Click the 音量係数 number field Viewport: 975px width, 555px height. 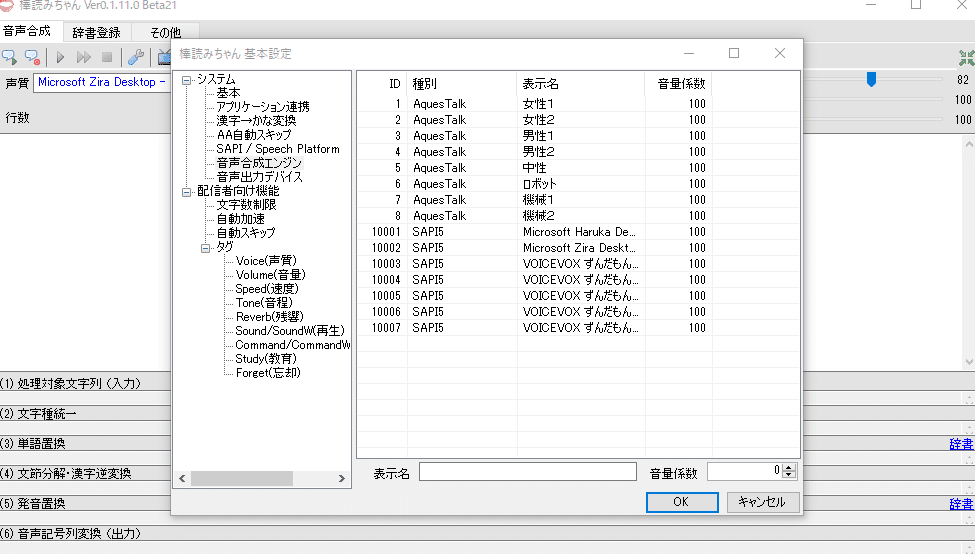click(745, 472)
